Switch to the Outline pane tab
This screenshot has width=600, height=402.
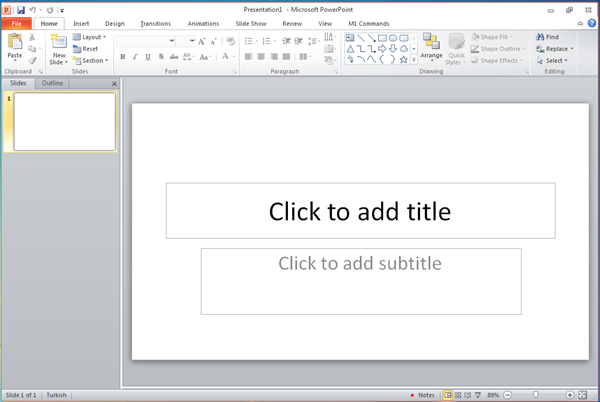point(53,83)
